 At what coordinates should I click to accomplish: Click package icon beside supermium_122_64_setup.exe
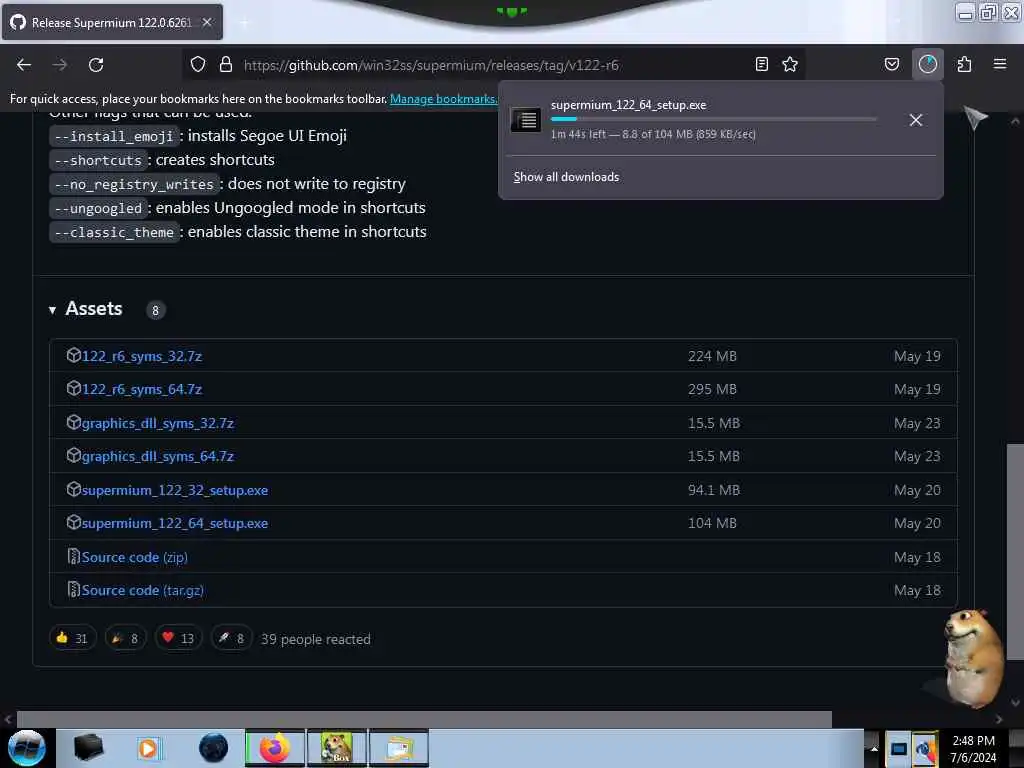73,522
